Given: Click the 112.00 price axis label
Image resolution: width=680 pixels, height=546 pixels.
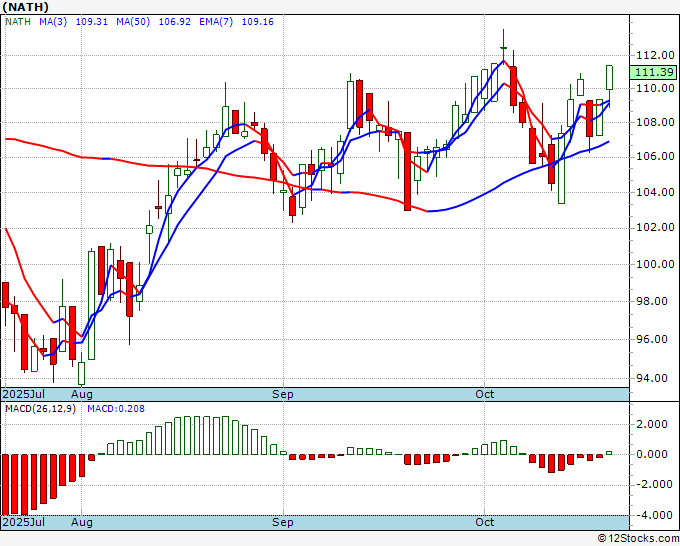Looking at the screenshot, I should (655, 55).
